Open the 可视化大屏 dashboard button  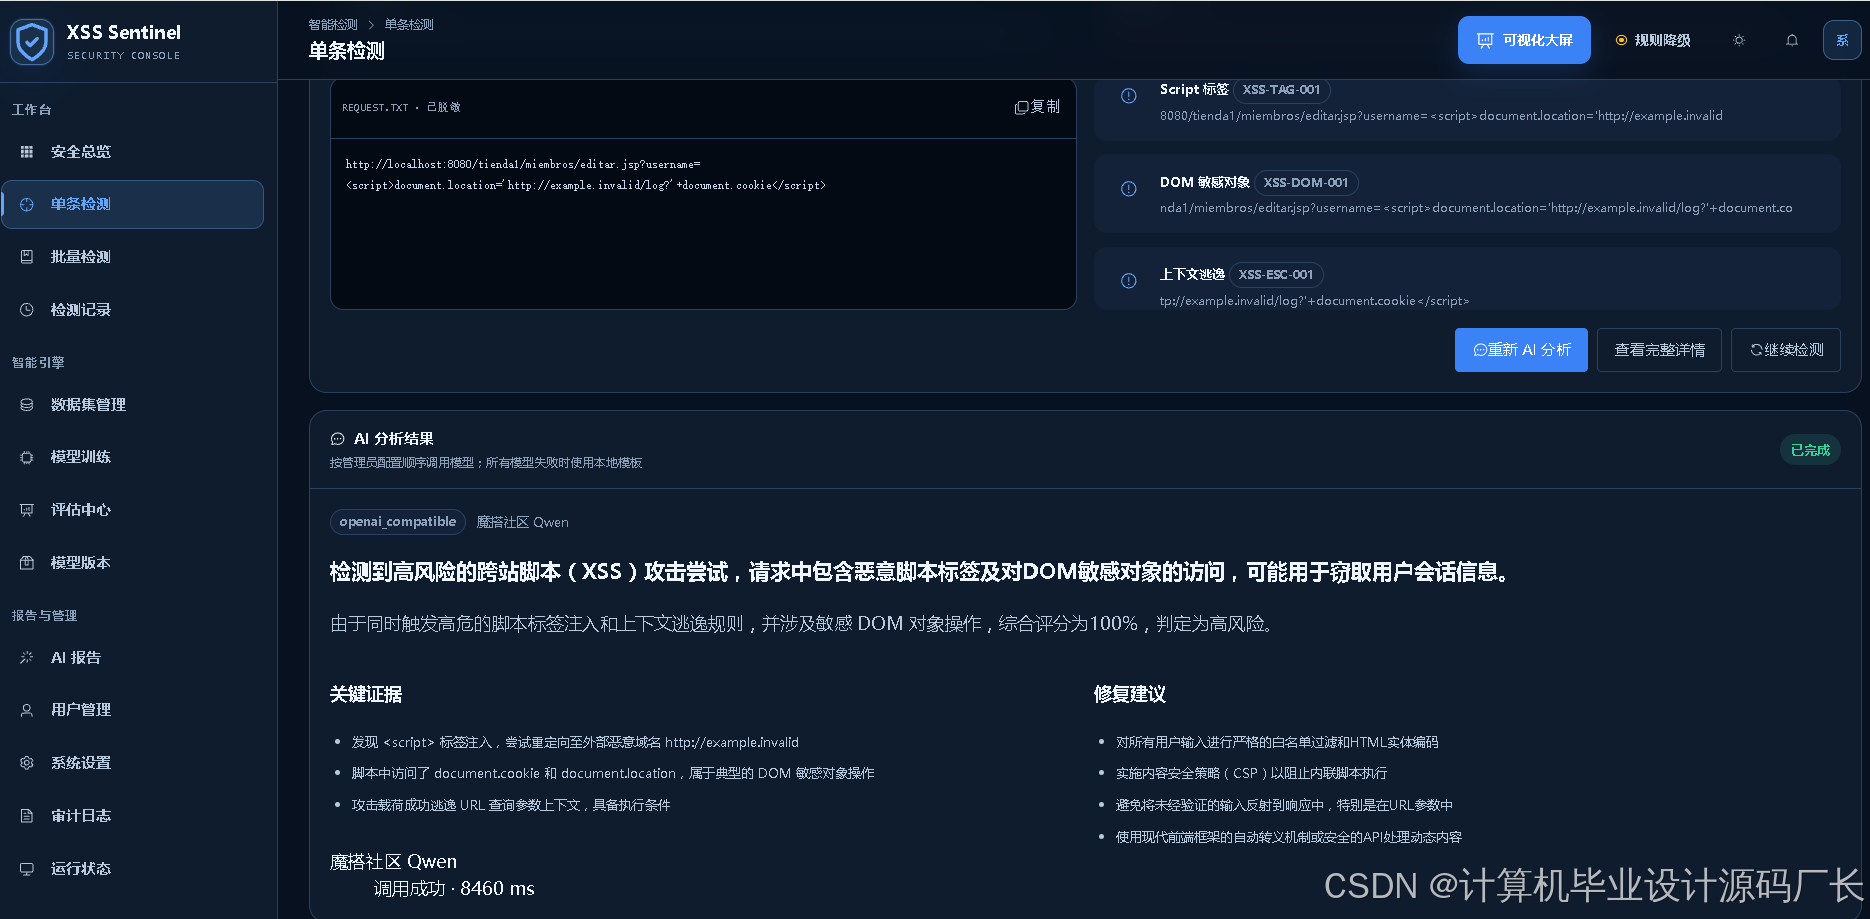1524,40
